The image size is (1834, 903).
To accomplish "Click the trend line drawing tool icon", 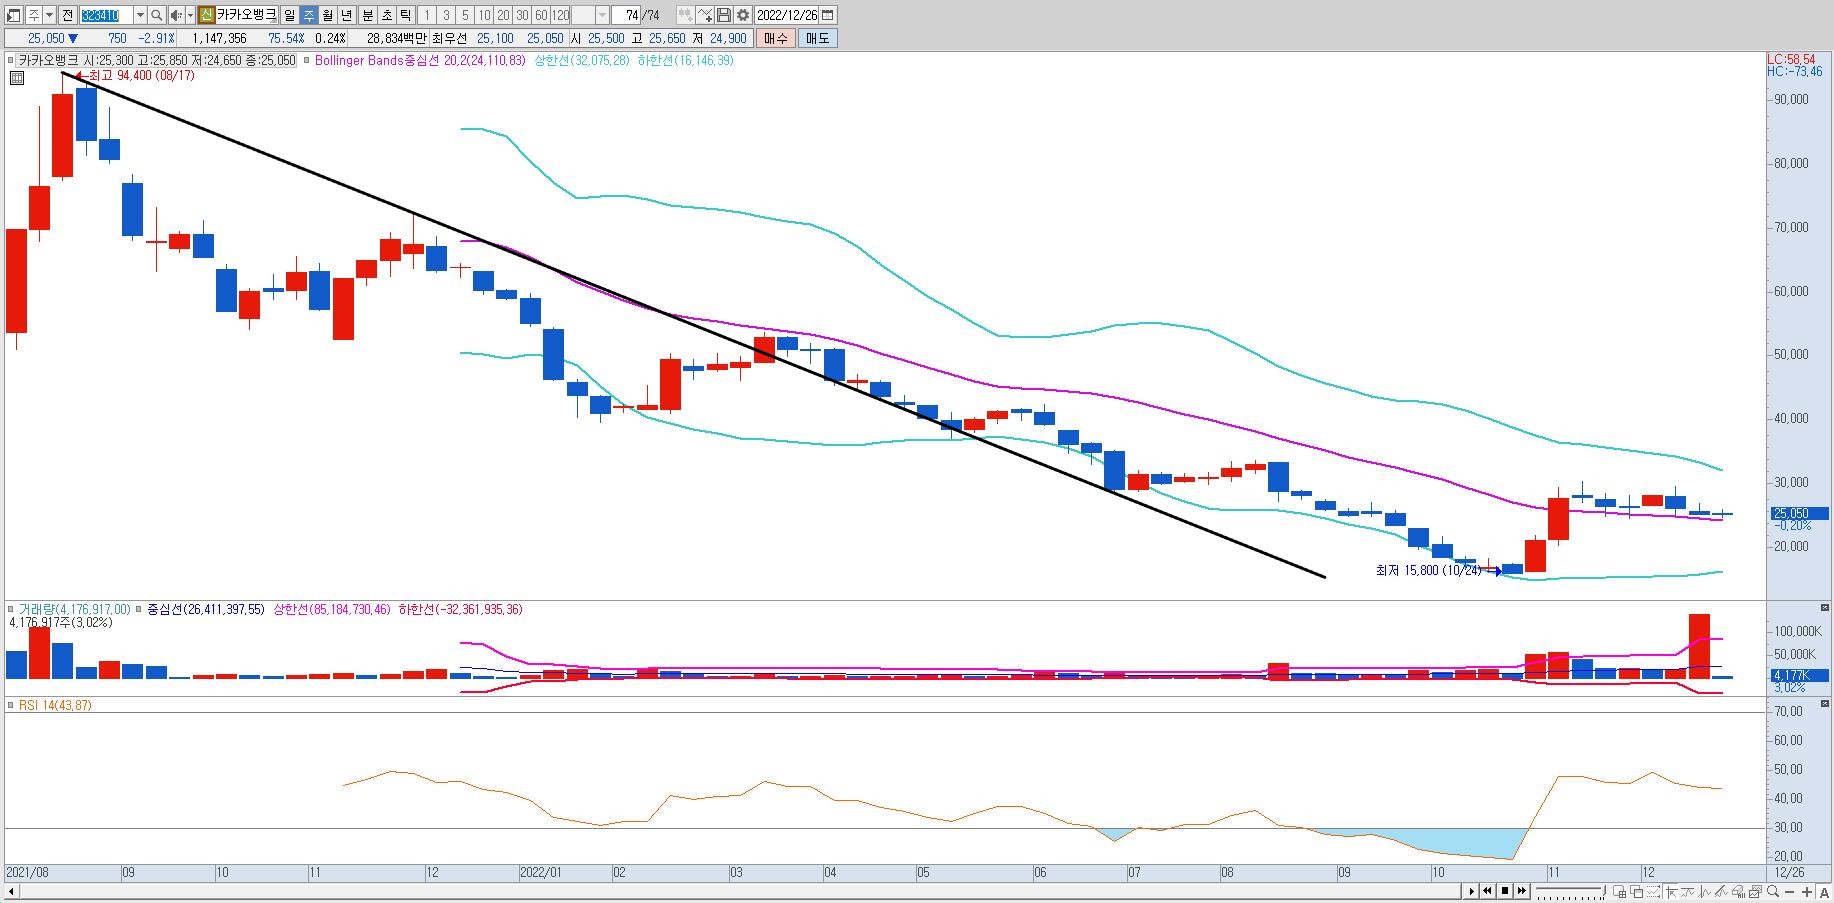I will [1721, 891].
